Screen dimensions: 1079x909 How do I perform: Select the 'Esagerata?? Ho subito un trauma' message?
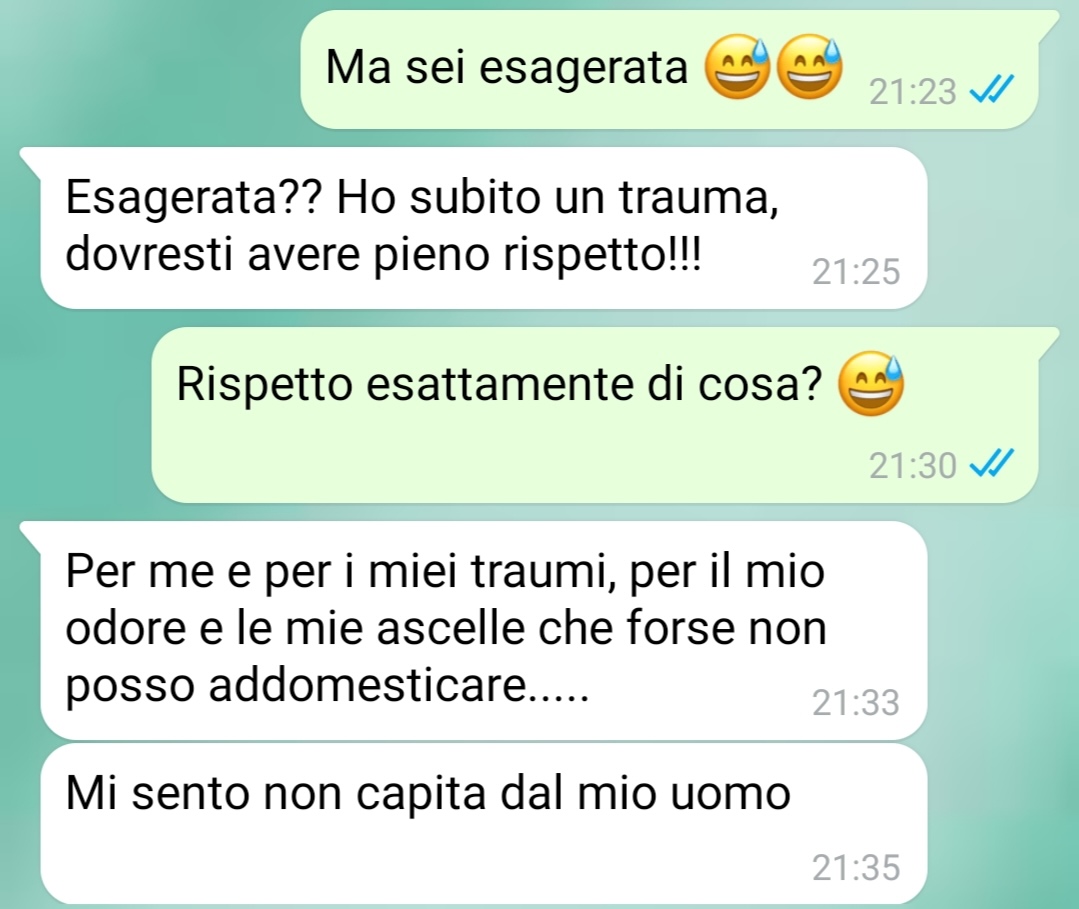coord(484,228)
